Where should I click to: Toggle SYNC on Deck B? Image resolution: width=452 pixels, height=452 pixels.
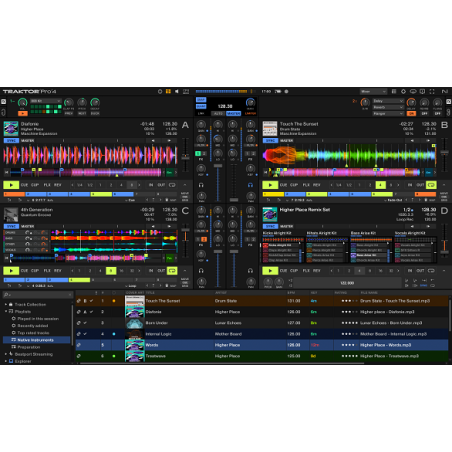[270, 141]
